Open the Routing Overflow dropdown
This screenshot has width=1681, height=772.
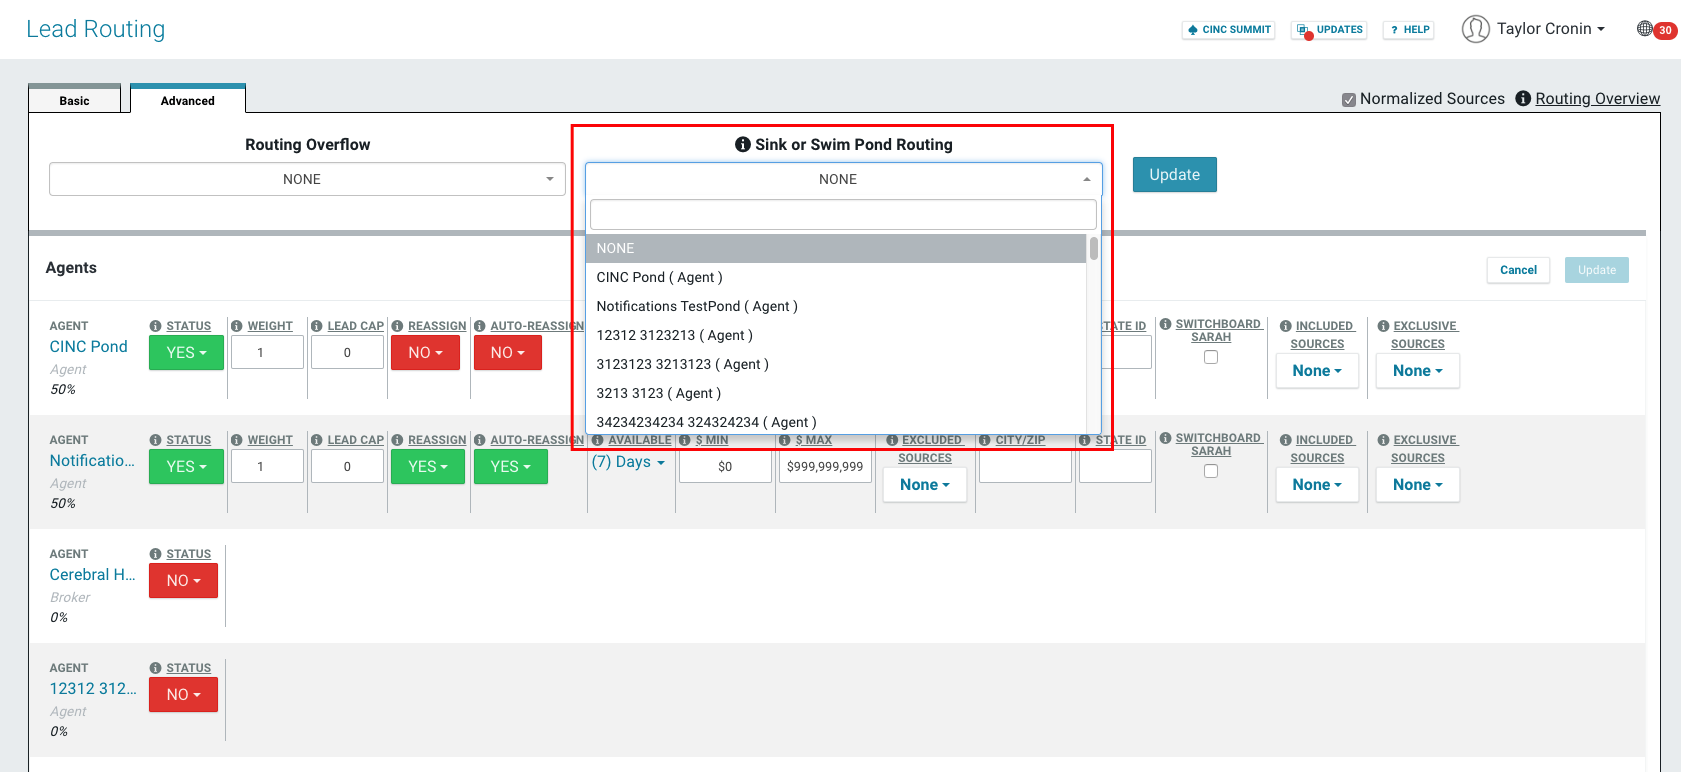[x=307, y=179]
